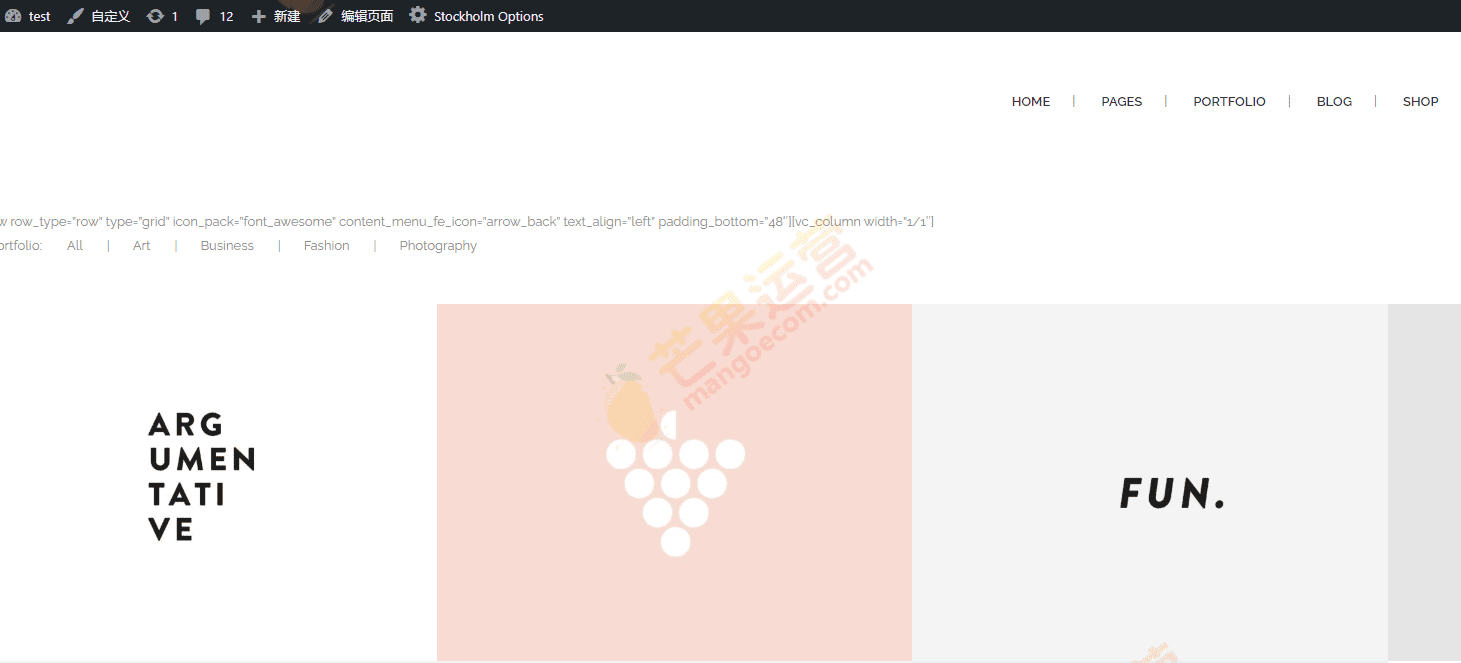Click the updates refresh icon

(155, 16)
